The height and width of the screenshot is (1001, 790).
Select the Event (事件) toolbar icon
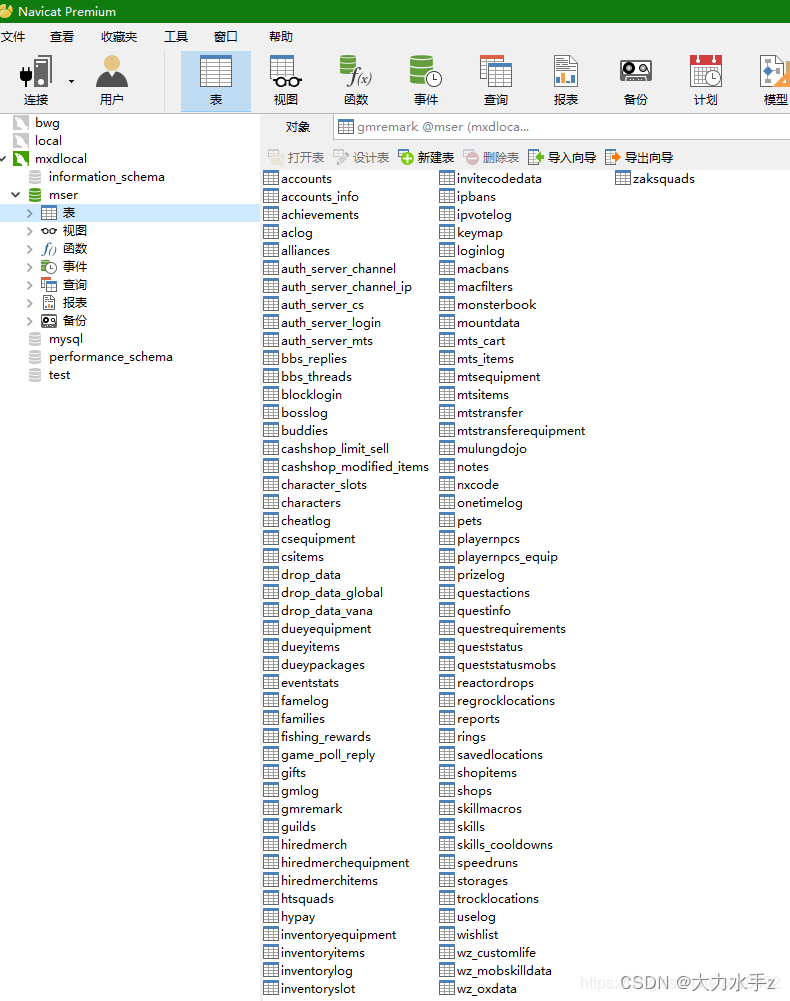tap(426, 80)
